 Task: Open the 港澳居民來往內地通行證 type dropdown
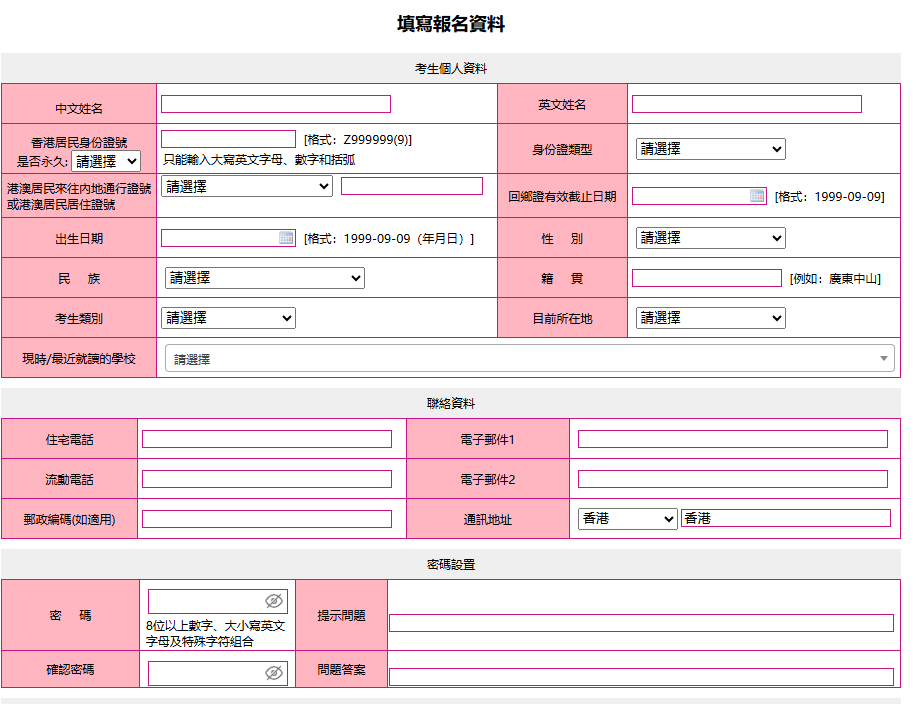pos(246,186)
